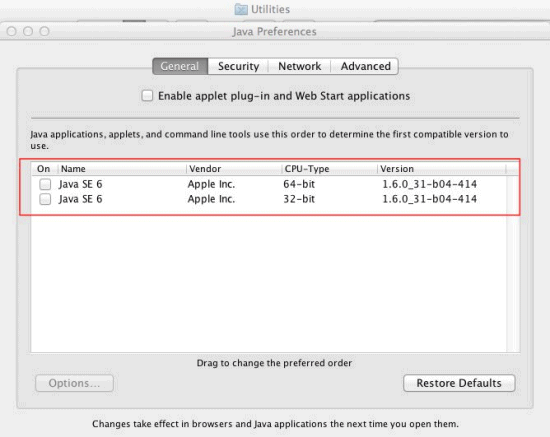Viewport: 550px width, 437px height.
Task: Click the Utilities folder icon in title
Action: click(241, 9)
